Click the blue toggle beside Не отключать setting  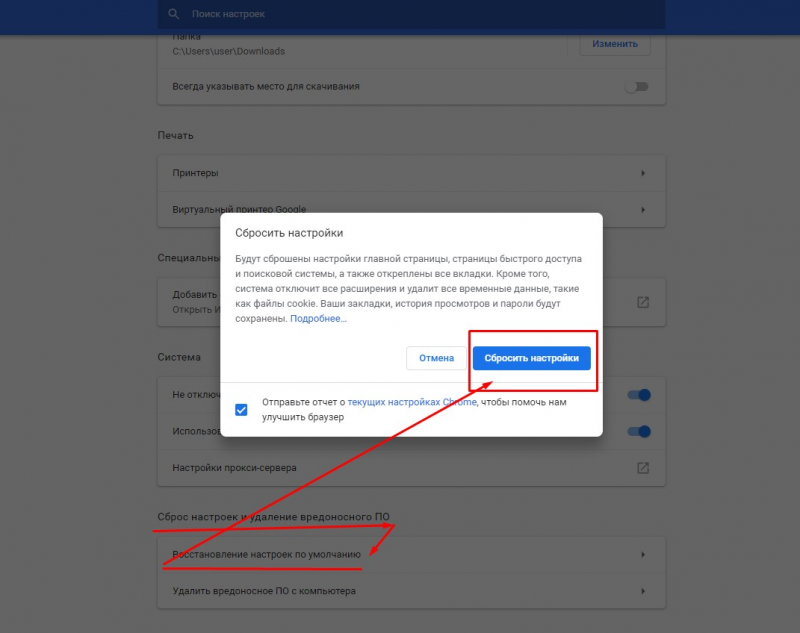tap(637, 394)
